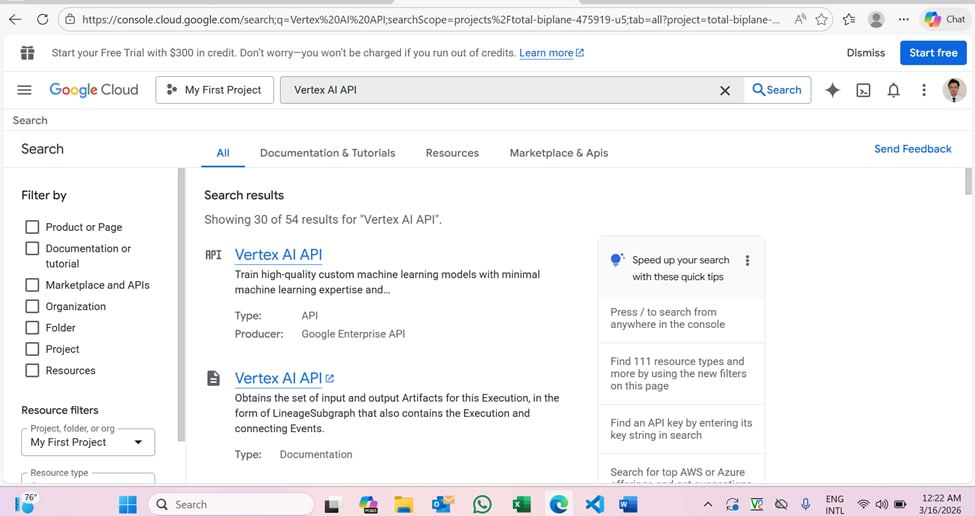Follow the Learn more link
Image resolution: width=975 pixels, height=516 pixels.
552,53
